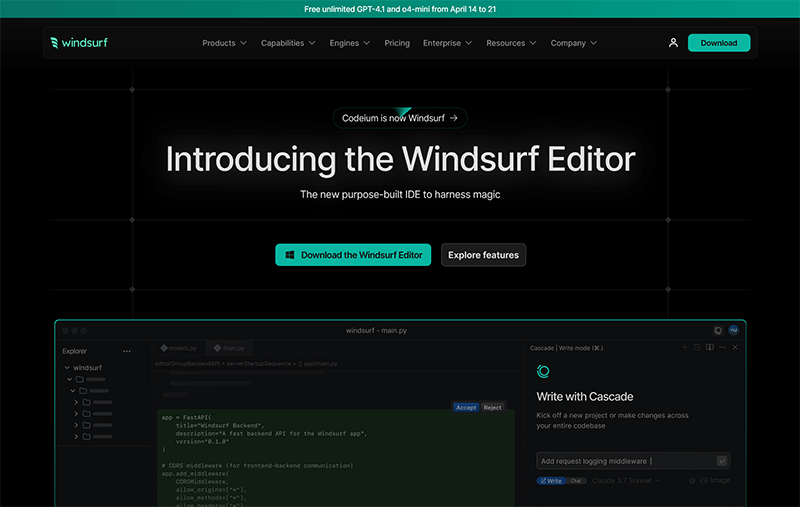Click the editorGroupBackendAPI breadcrumb
This screenshot has width=800, height=507.
coord(187,364)
